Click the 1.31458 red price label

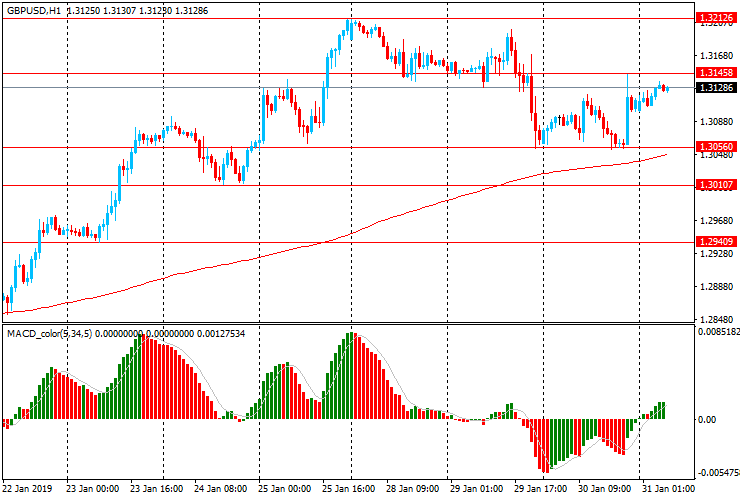(716, 73)
